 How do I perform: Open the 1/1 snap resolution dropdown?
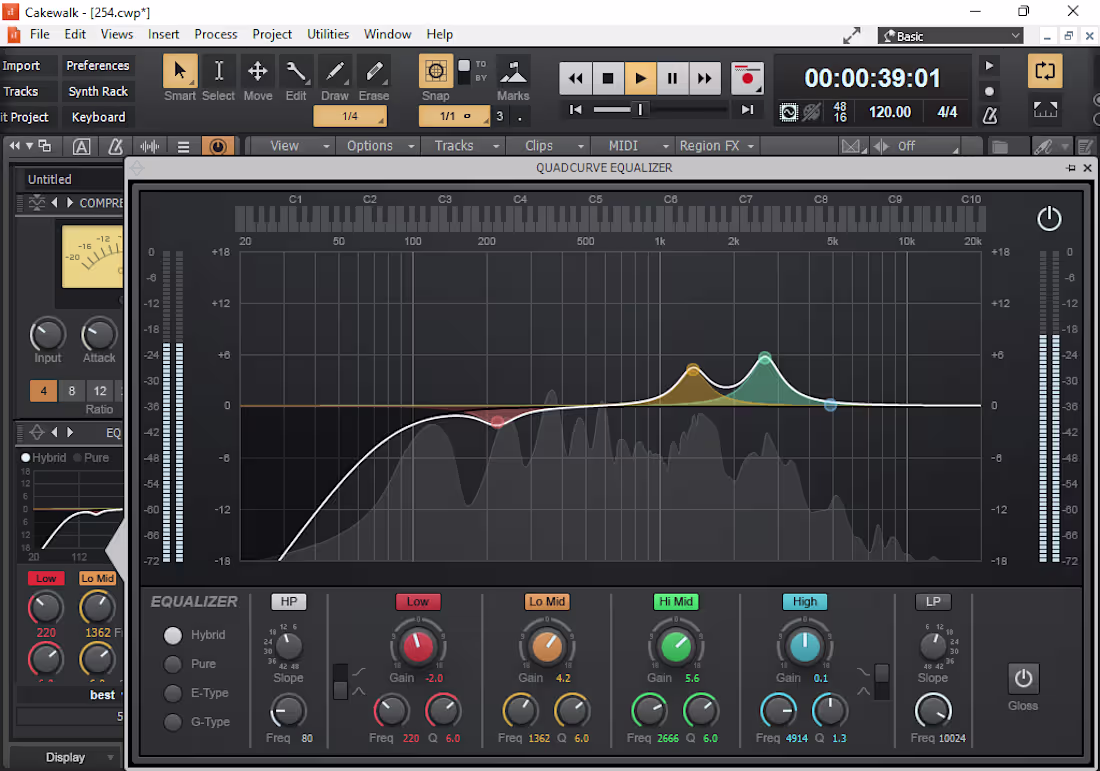[454, 116]
